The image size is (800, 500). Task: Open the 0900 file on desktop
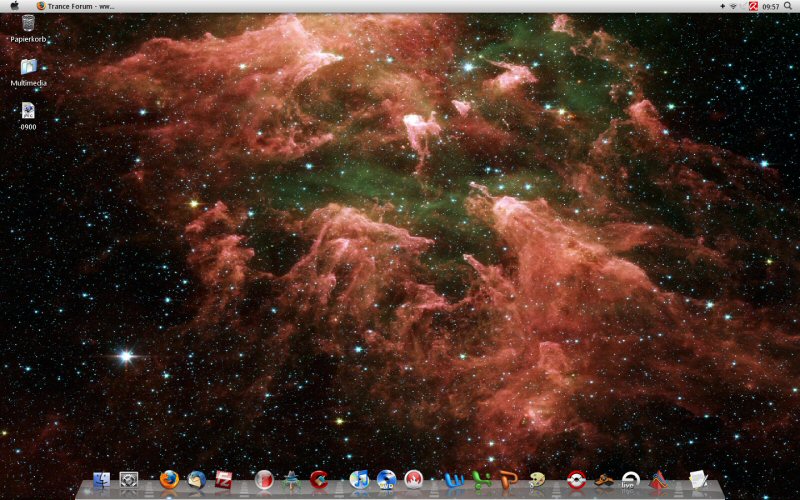click(x=29, y=112)
